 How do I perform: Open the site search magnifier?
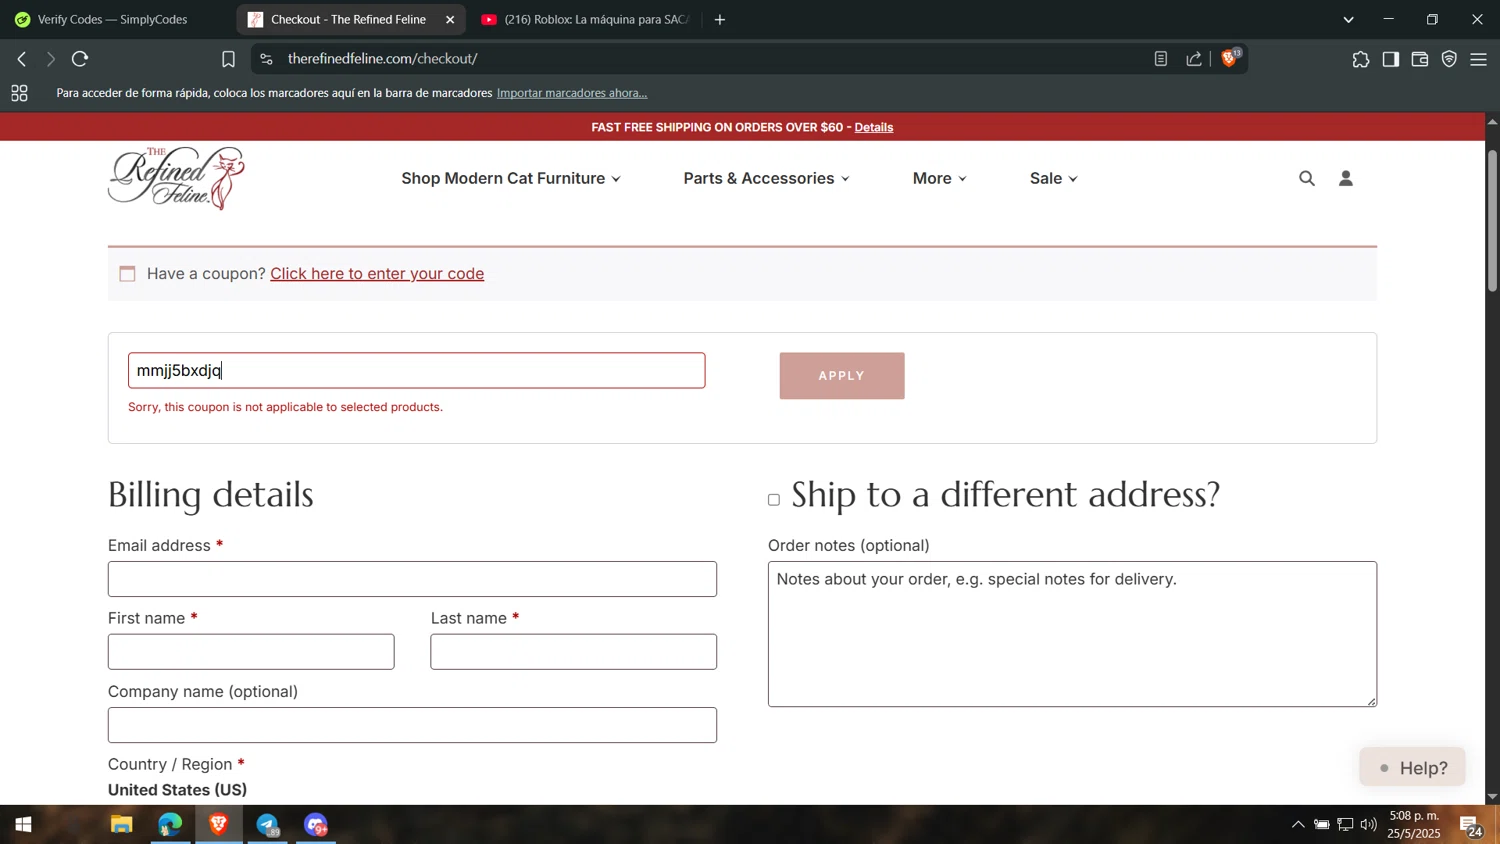pyautogui.click(x=1306, y=178)
